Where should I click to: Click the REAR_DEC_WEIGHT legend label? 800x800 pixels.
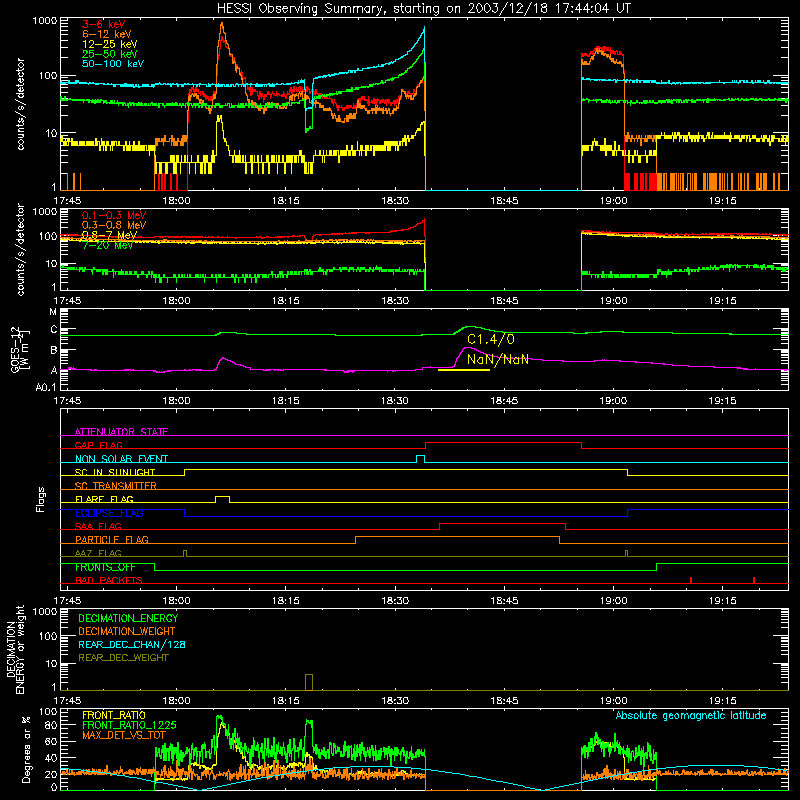(123, 658)
